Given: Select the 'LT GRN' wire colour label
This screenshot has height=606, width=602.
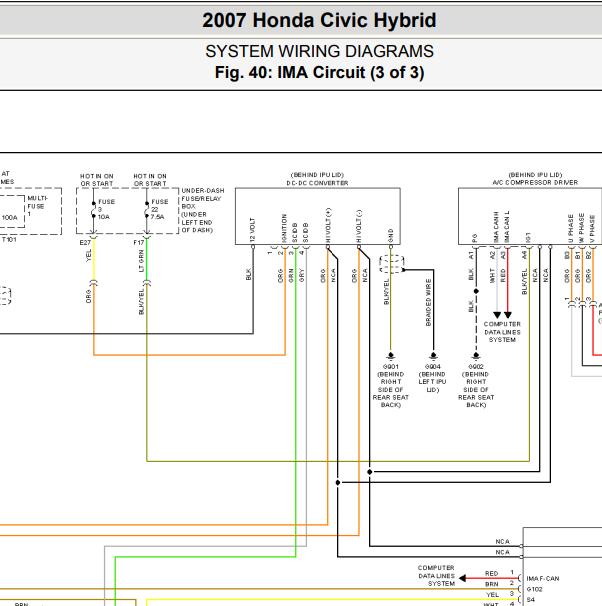Looking at the screenshot, I should tap(141, 261).
